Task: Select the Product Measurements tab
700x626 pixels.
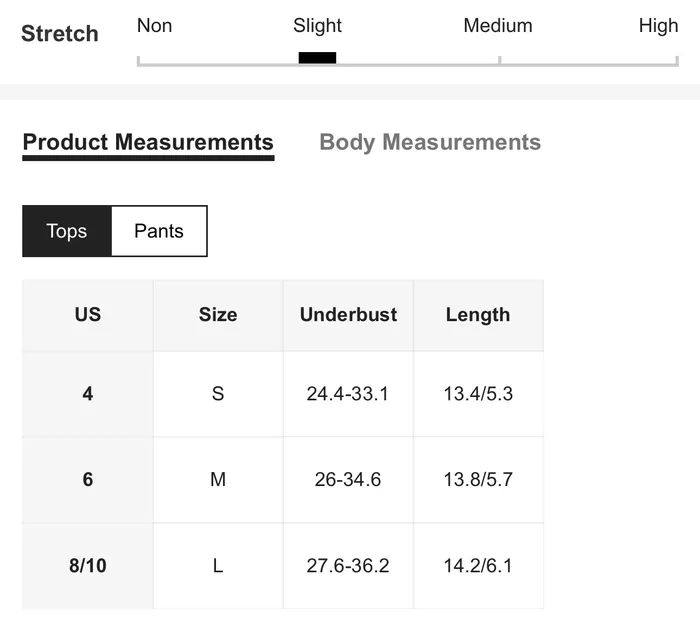Action: [148, 142]
